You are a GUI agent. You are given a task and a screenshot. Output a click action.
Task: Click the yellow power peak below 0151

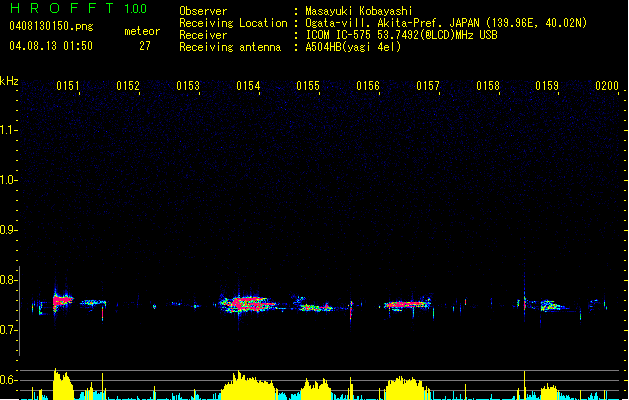63,384
